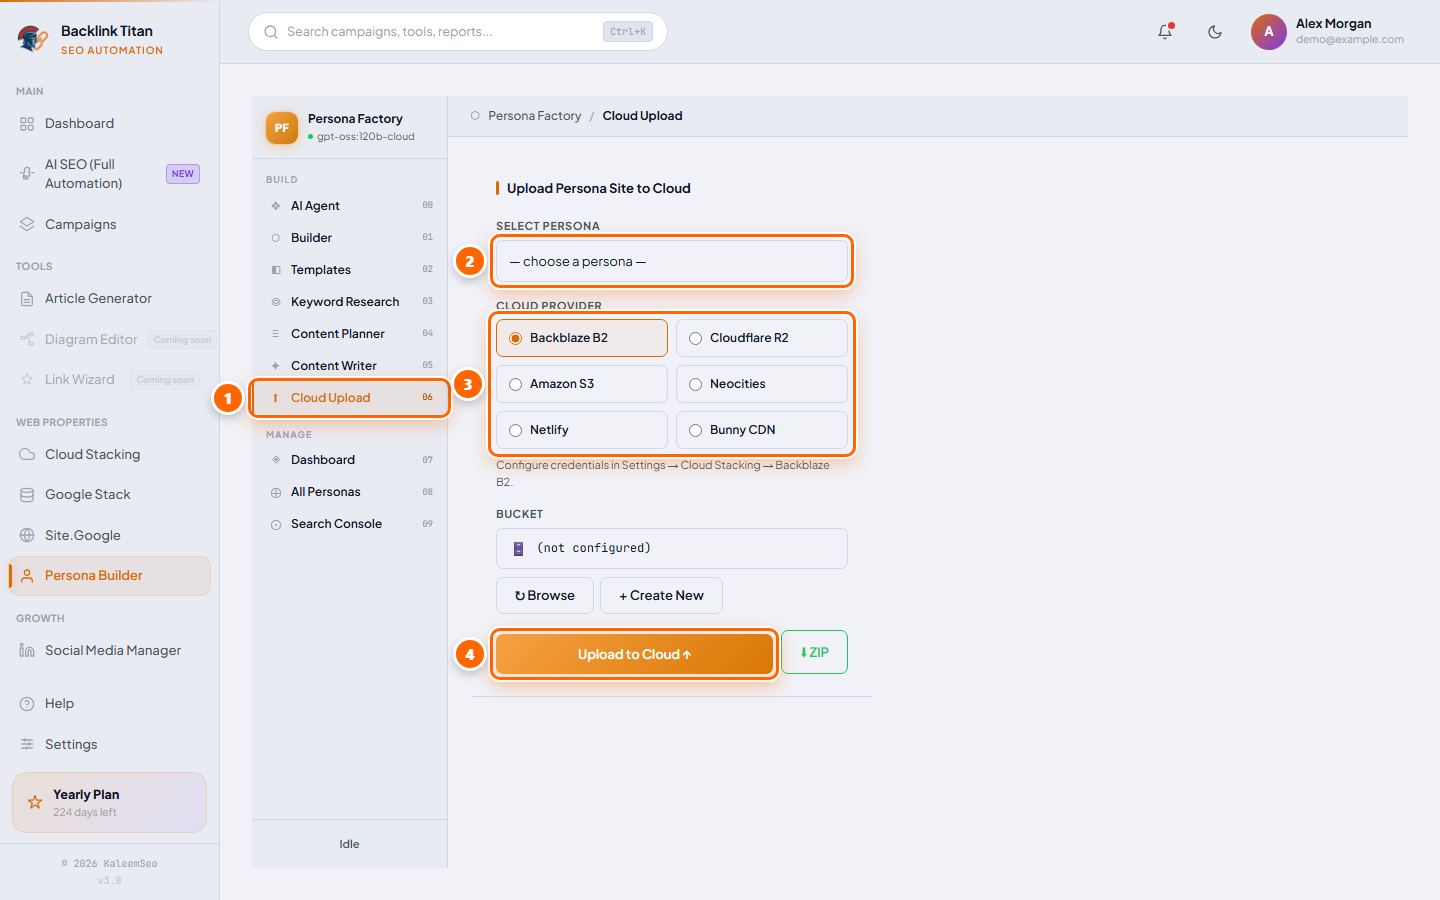Screen dimensions: 1440x900
Task: Click the search magnifier icon
Action: click(271, 32)
